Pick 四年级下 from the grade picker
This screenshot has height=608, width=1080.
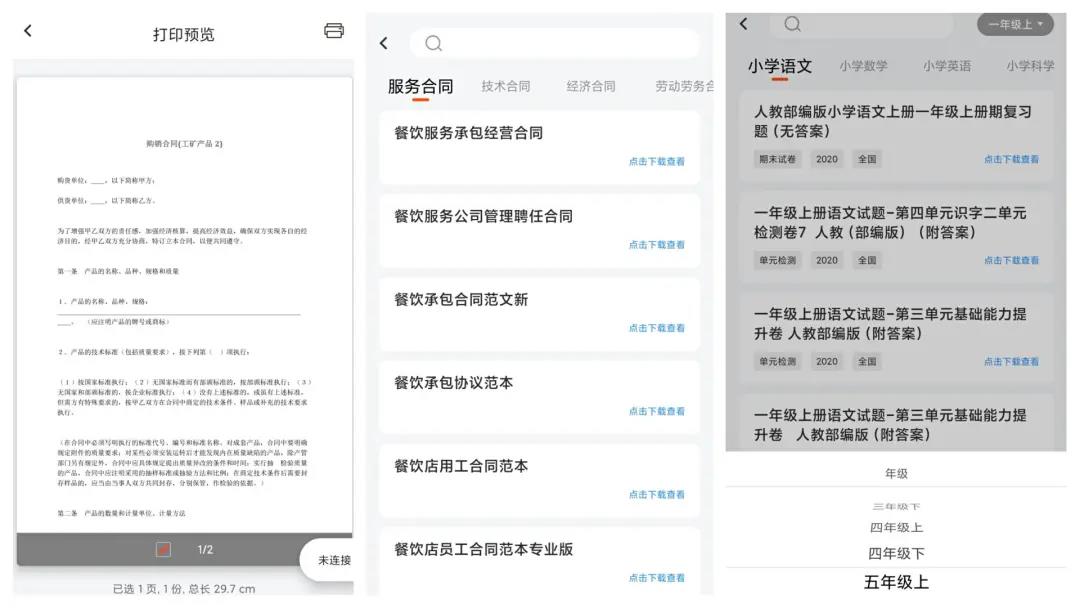tap(896, 553)
